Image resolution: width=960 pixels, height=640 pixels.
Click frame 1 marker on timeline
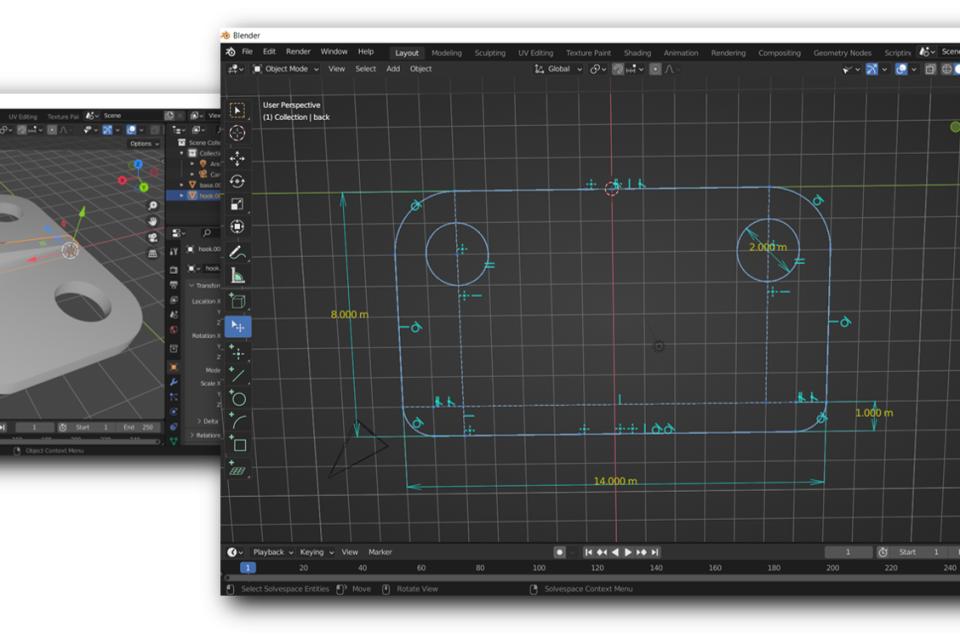click(x=247, y=567)
